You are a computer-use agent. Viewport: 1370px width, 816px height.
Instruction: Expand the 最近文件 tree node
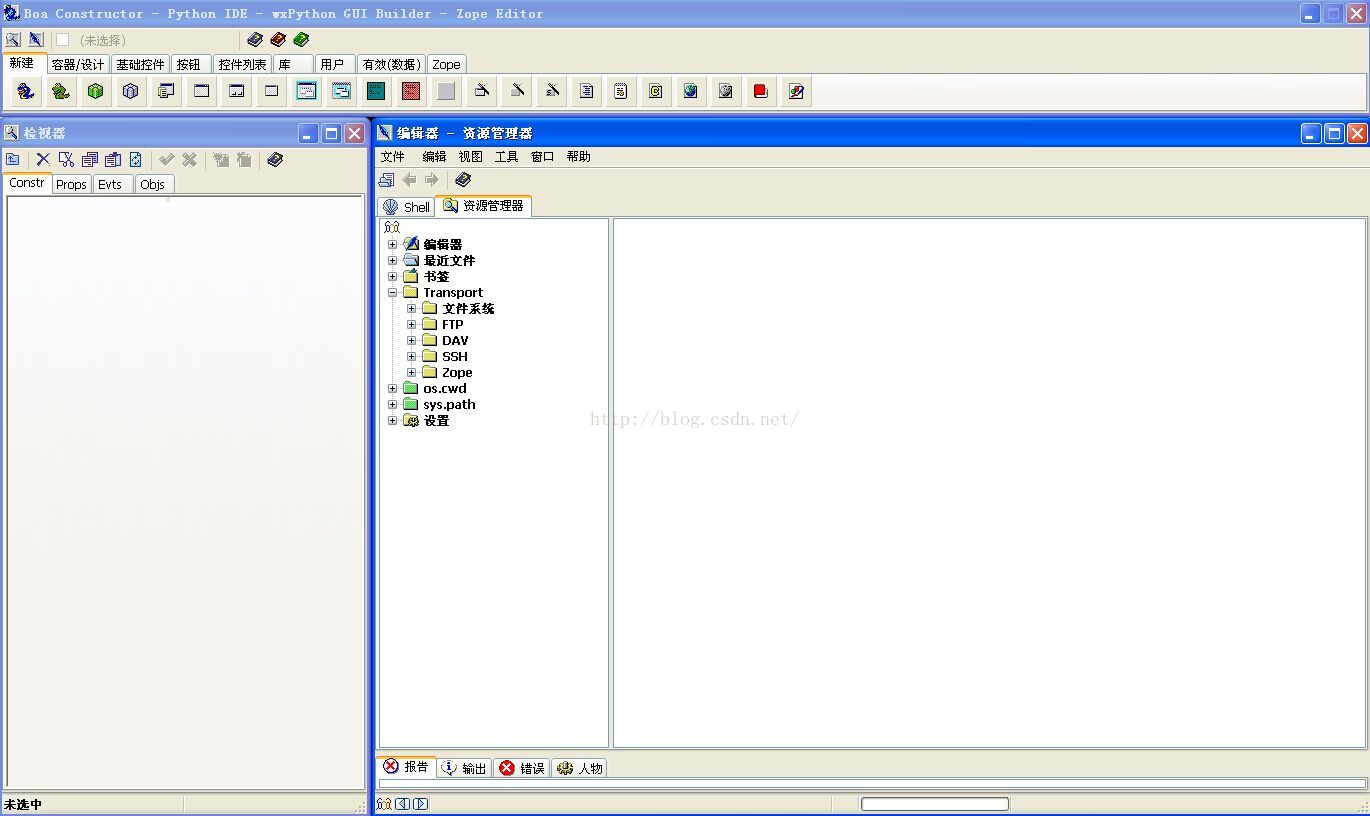[x=392, y=260]
